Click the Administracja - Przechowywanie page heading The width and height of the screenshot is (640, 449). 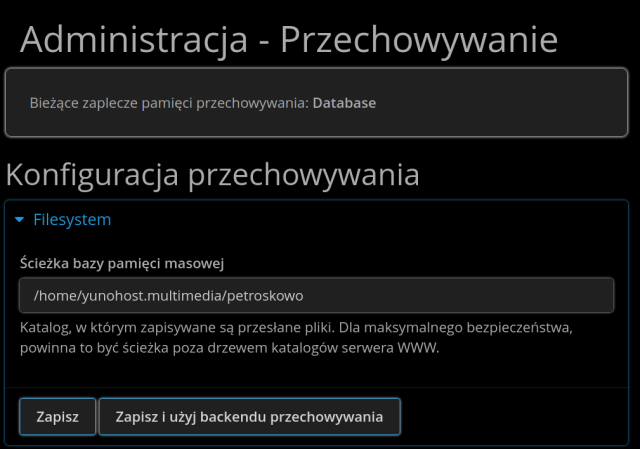point(288,40)
